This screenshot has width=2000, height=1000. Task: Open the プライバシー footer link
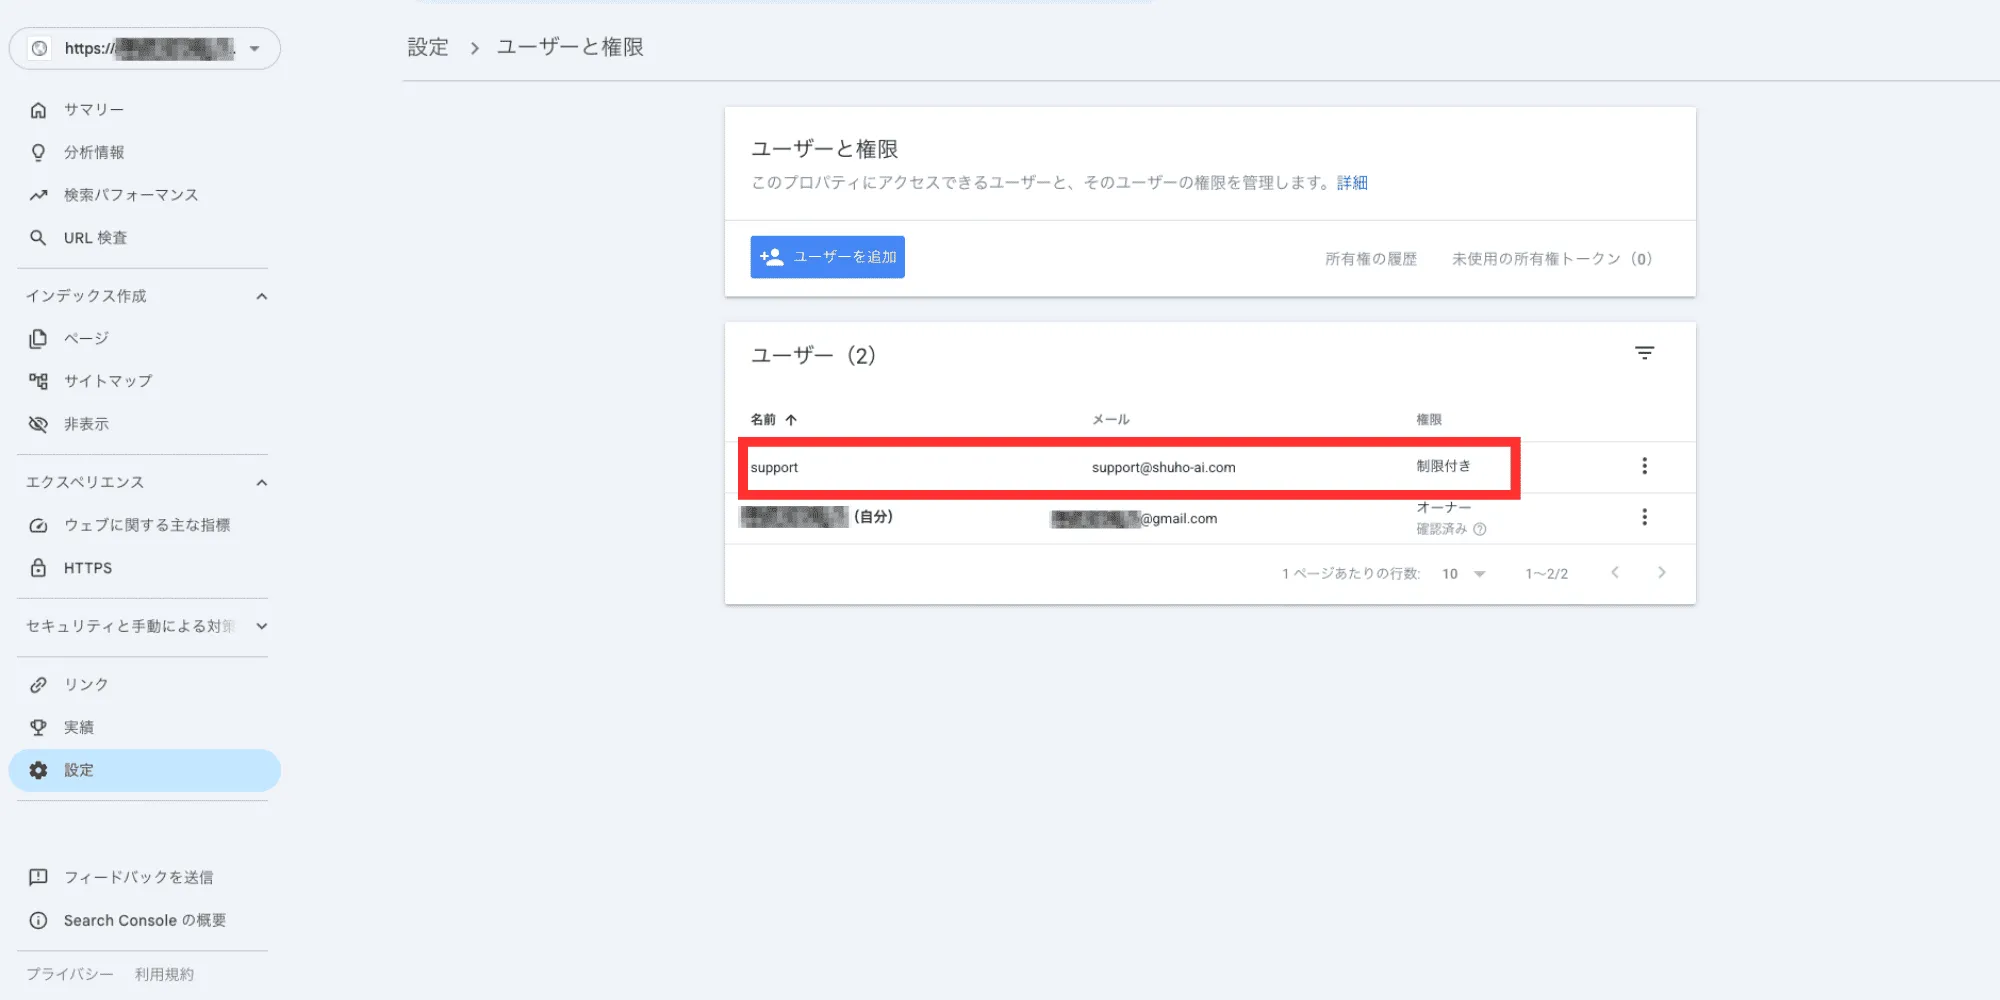pos(70,974)
